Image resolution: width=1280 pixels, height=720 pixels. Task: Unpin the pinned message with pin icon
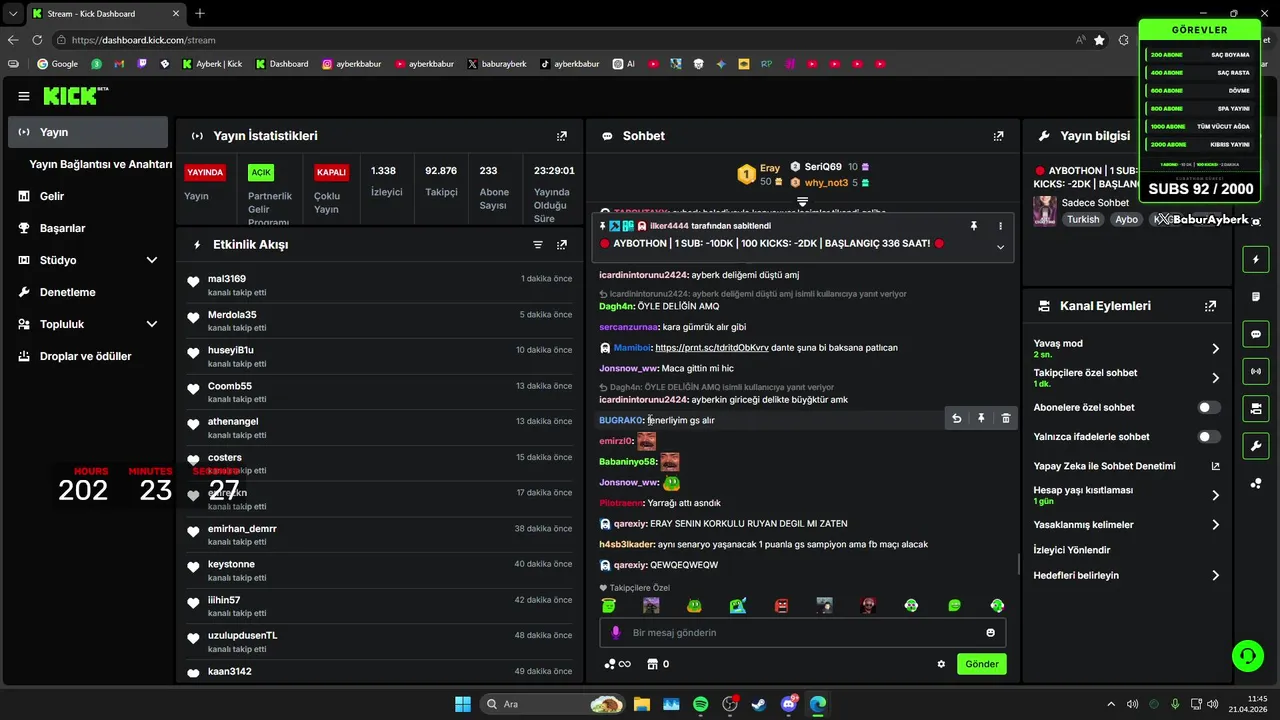click(x=974, y=227)
